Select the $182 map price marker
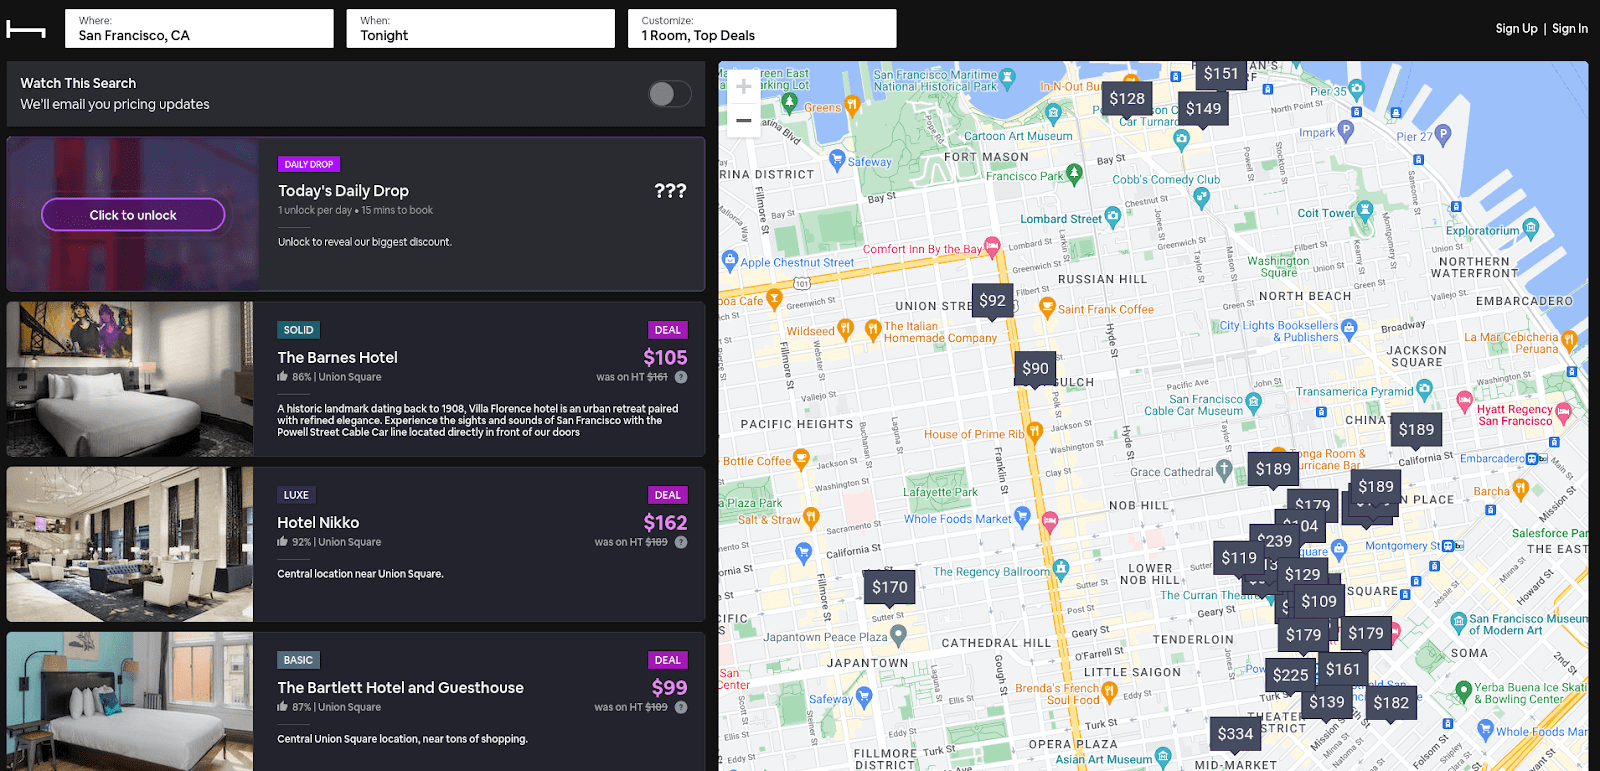This screenshot has height=771, width=1600. click(x=1391, y=703)
